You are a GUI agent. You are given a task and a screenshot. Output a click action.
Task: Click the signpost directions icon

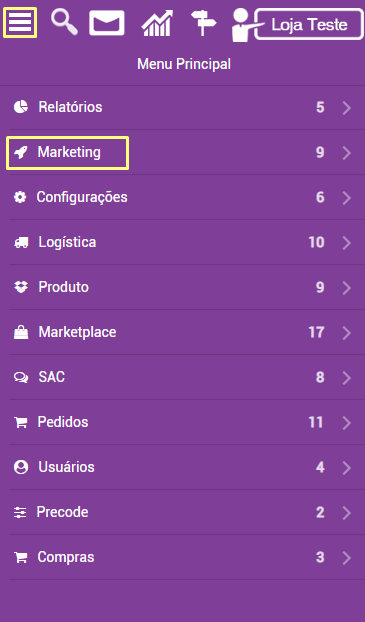pyautogui.click(x=203, y=23)
